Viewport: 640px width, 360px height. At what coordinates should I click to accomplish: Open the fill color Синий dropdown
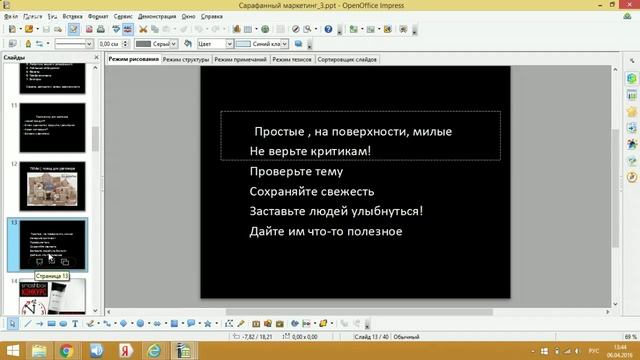[284, 44]
